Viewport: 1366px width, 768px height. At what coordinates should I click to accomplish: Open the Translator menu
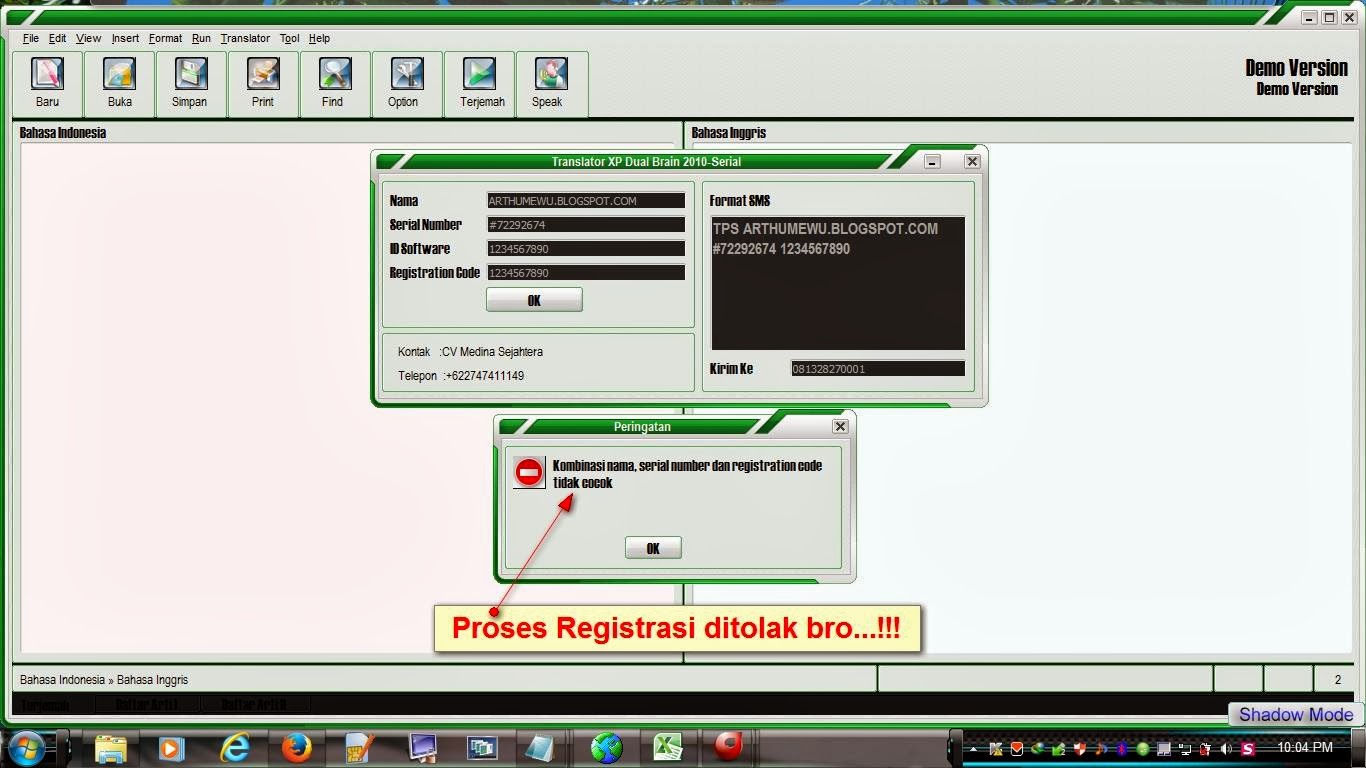(x=245, y=38)
